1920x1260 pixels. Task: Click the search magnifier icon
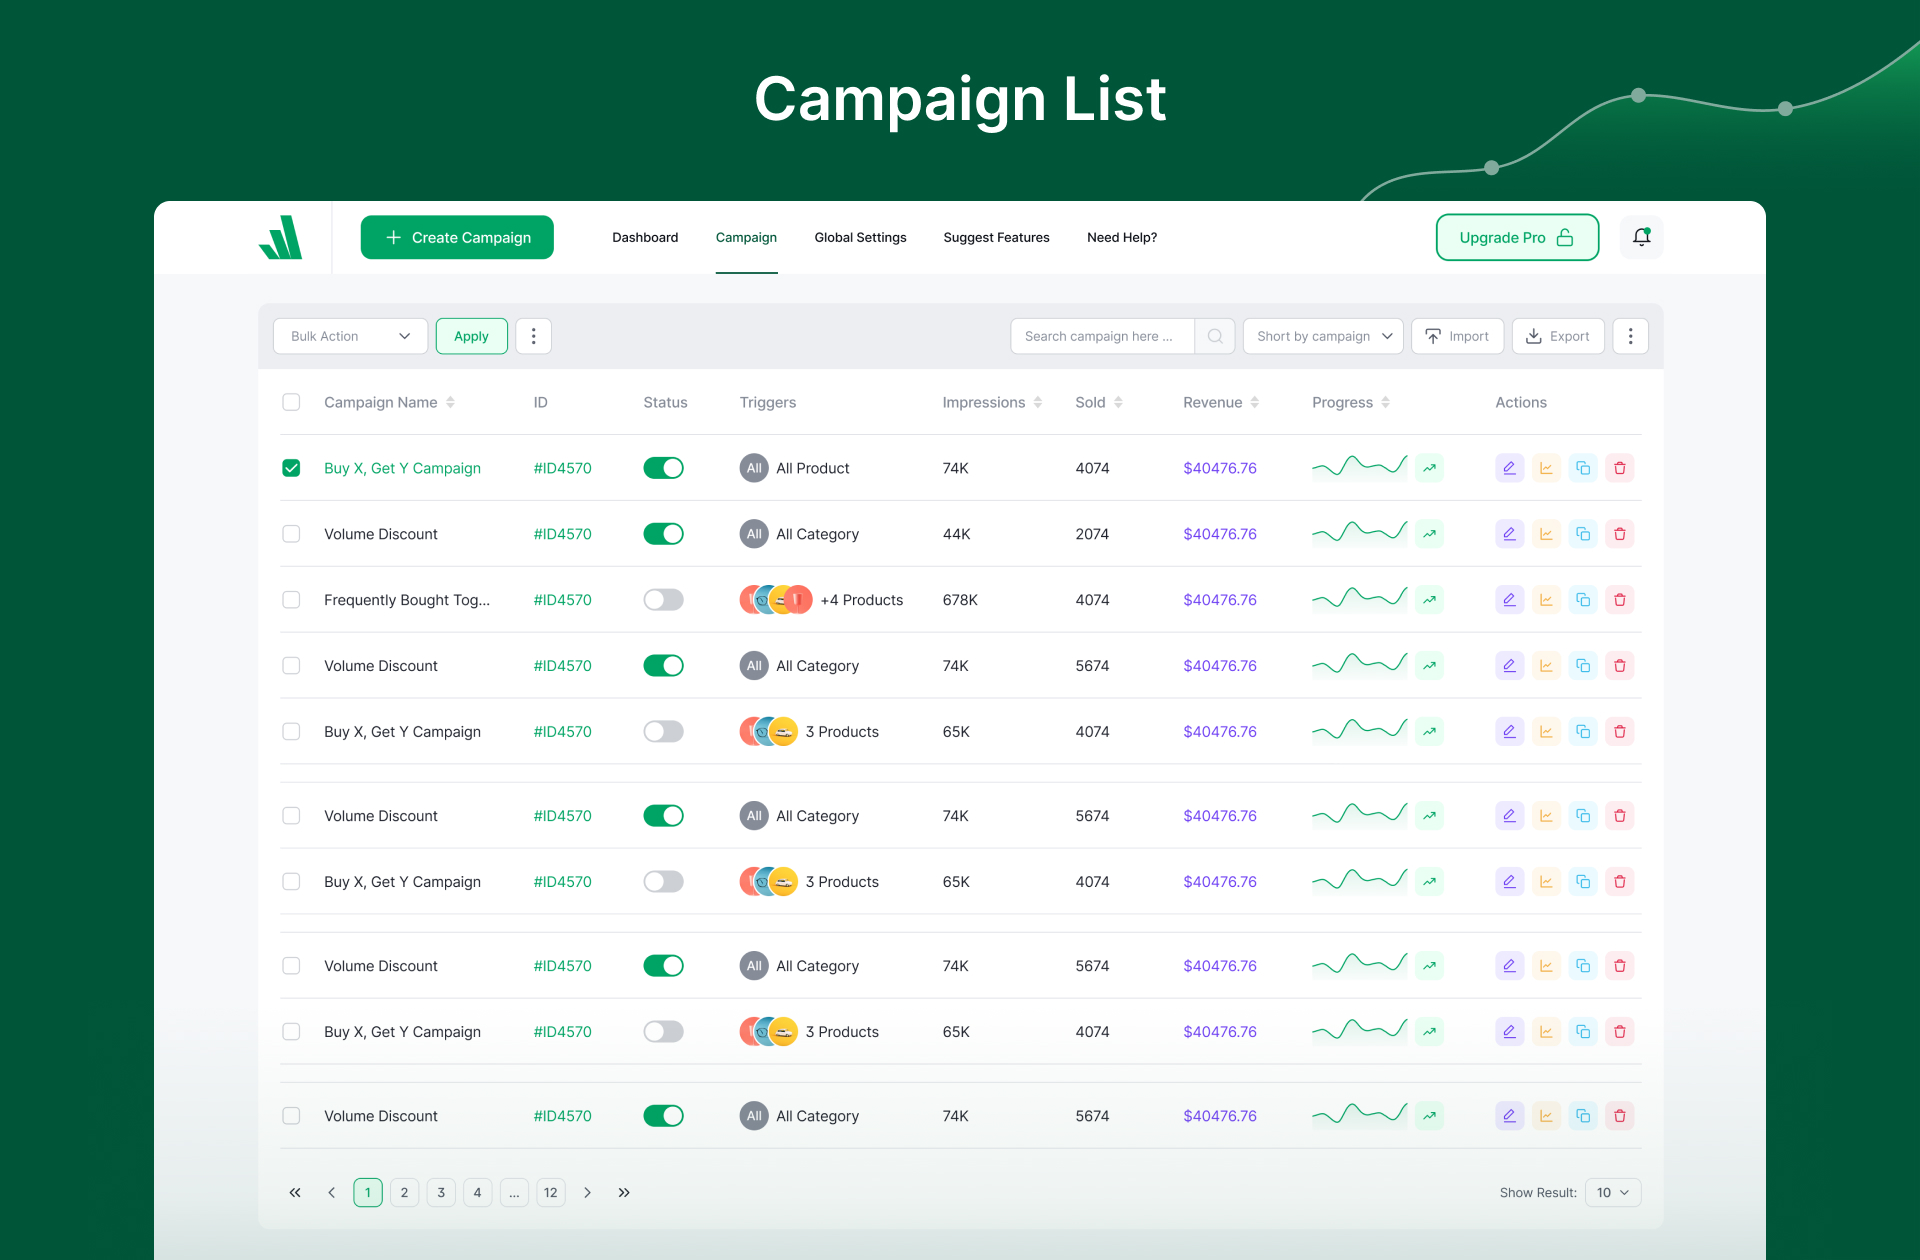(x=1215, y=336)
